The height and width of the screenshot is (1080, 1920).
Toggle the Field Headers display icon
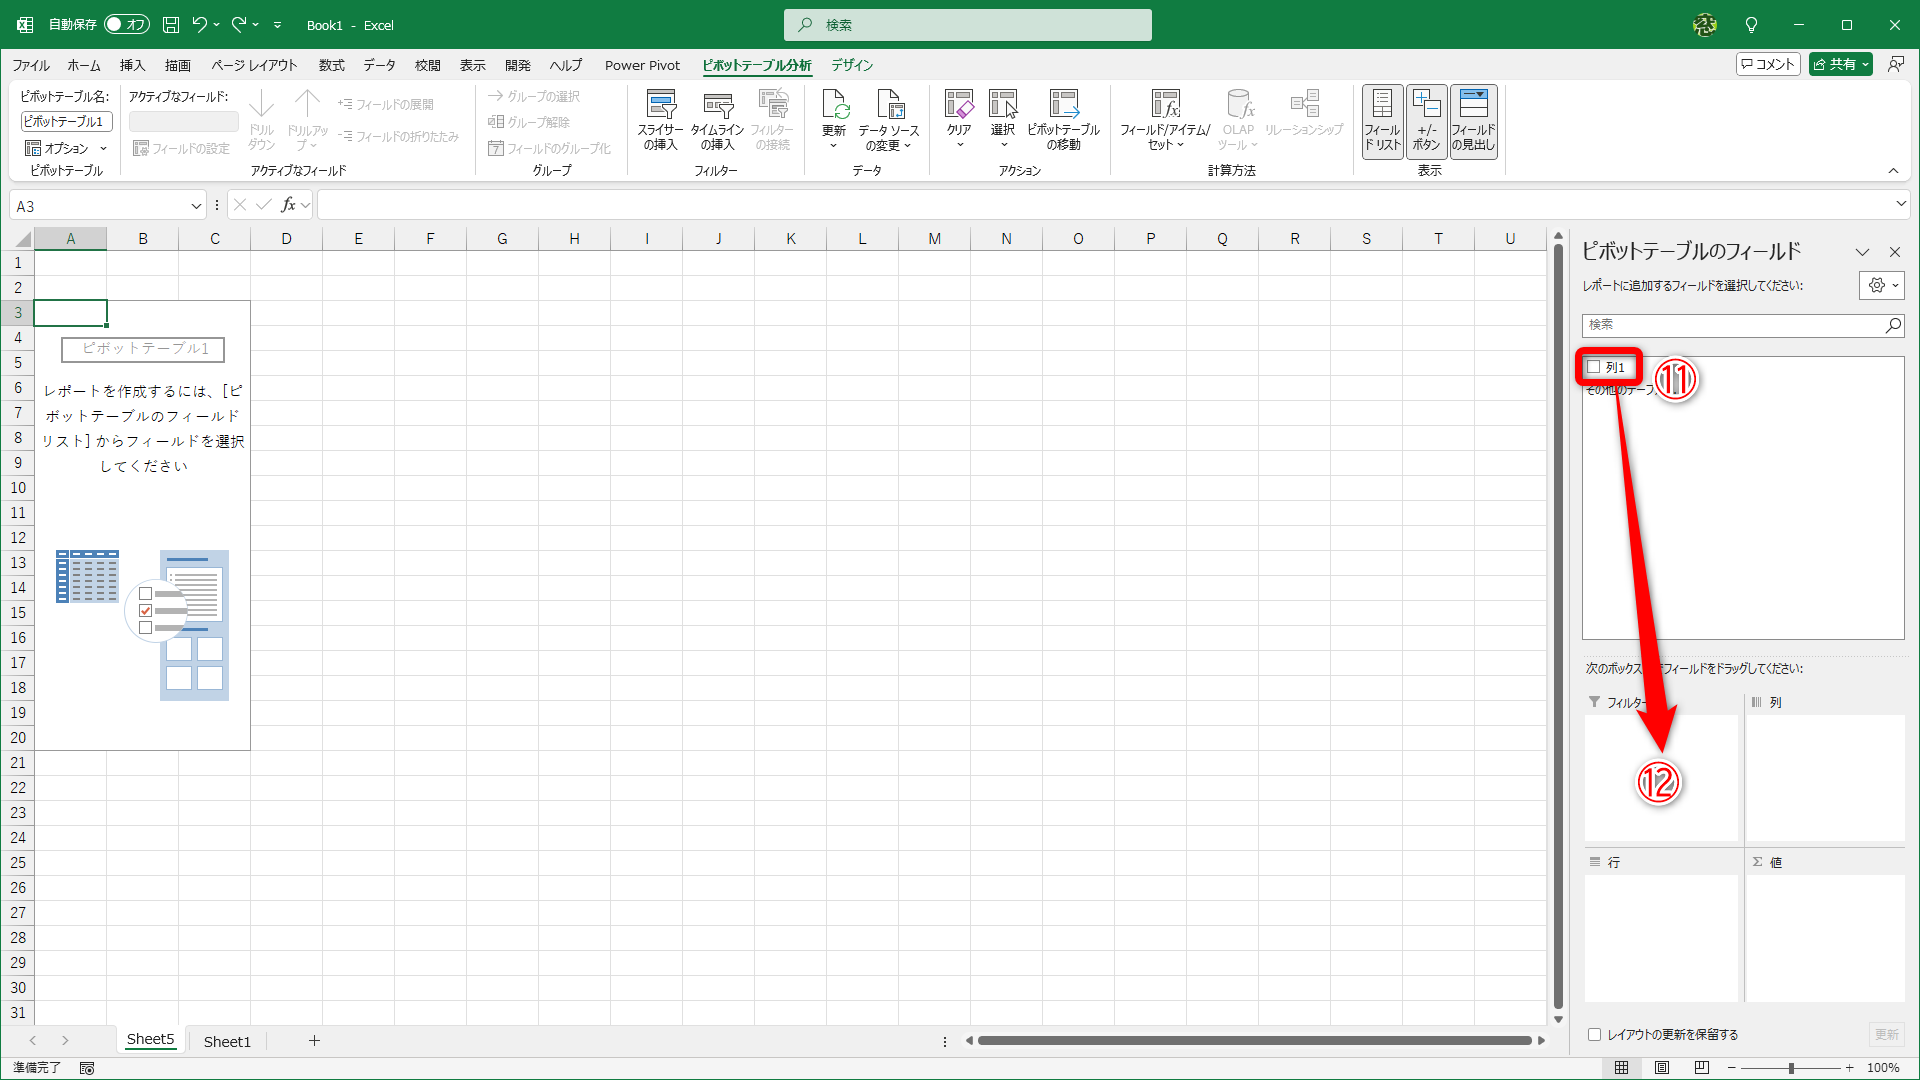tap(1473, 120)
